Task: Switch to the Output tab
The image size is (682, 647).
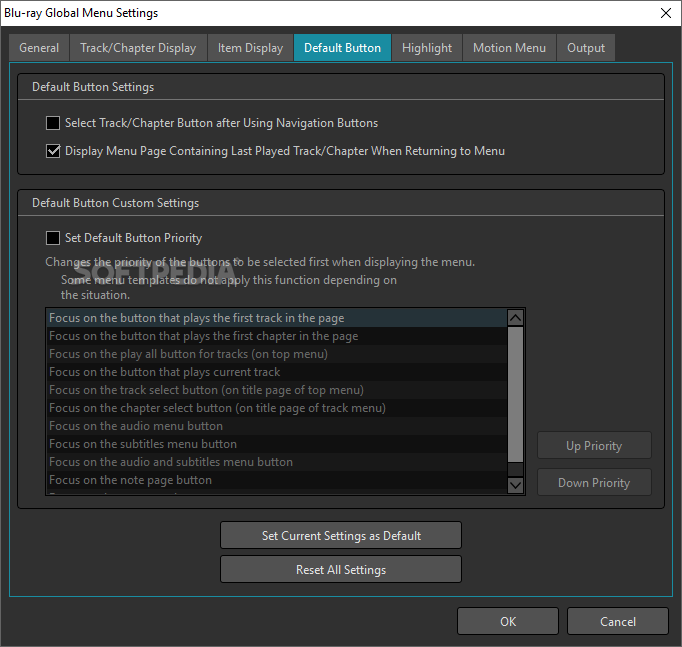Action: (x=585, y=48)
